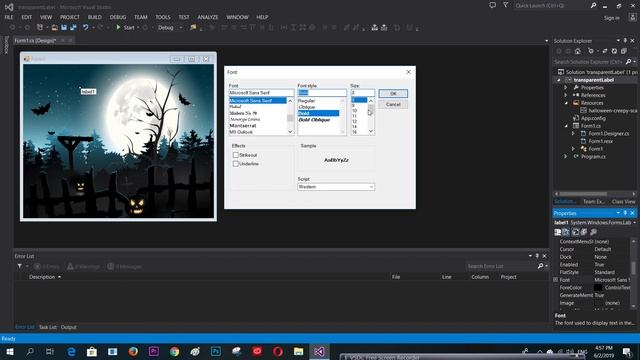
Task: Check the Underline checkbox
Action: click(236, 164)
